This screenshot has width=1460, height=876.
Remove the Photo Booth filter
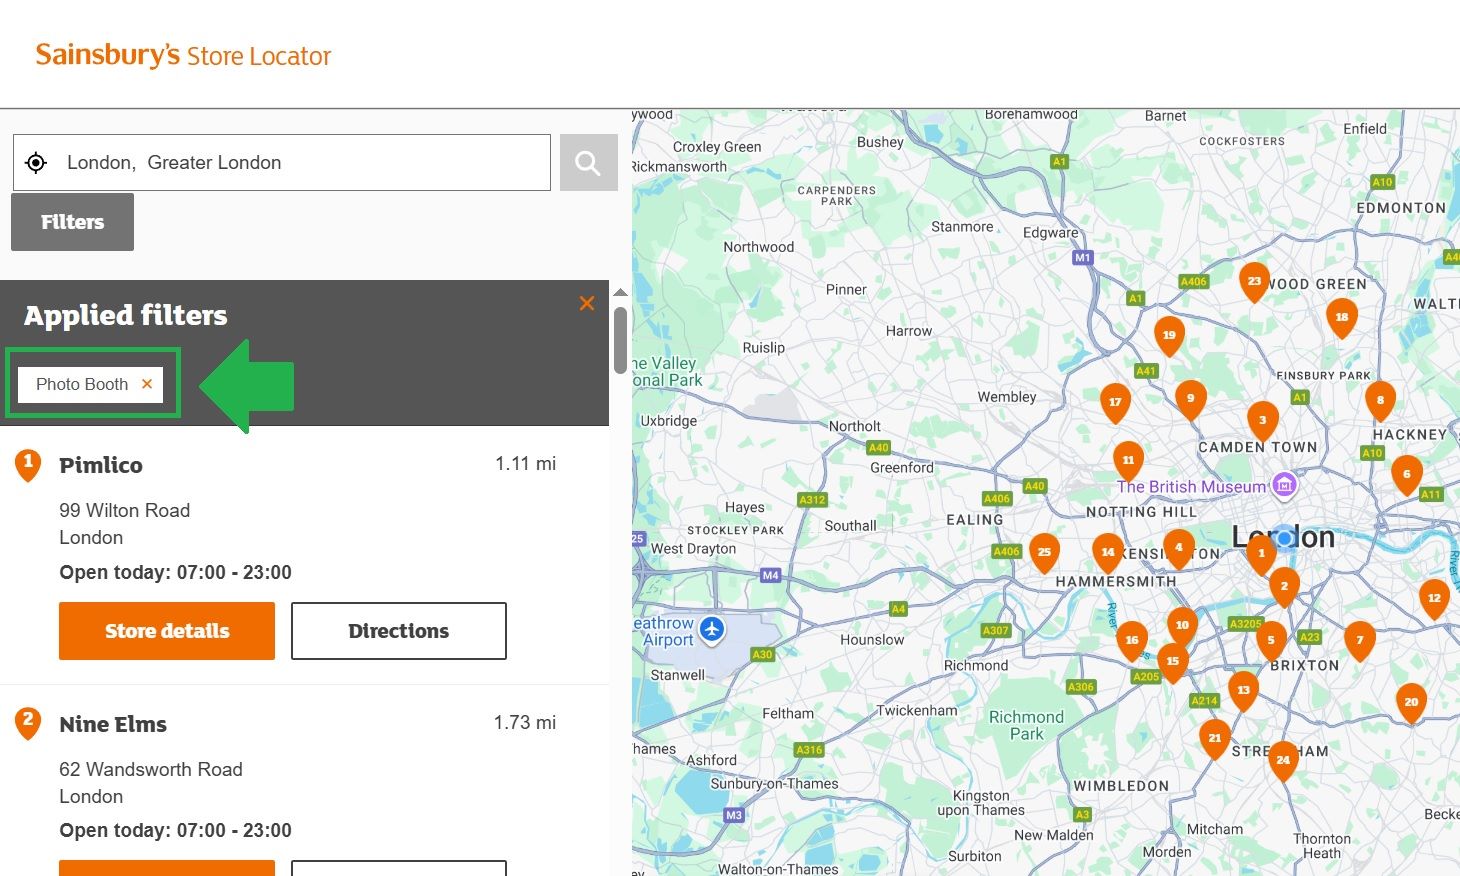[147, 384]
